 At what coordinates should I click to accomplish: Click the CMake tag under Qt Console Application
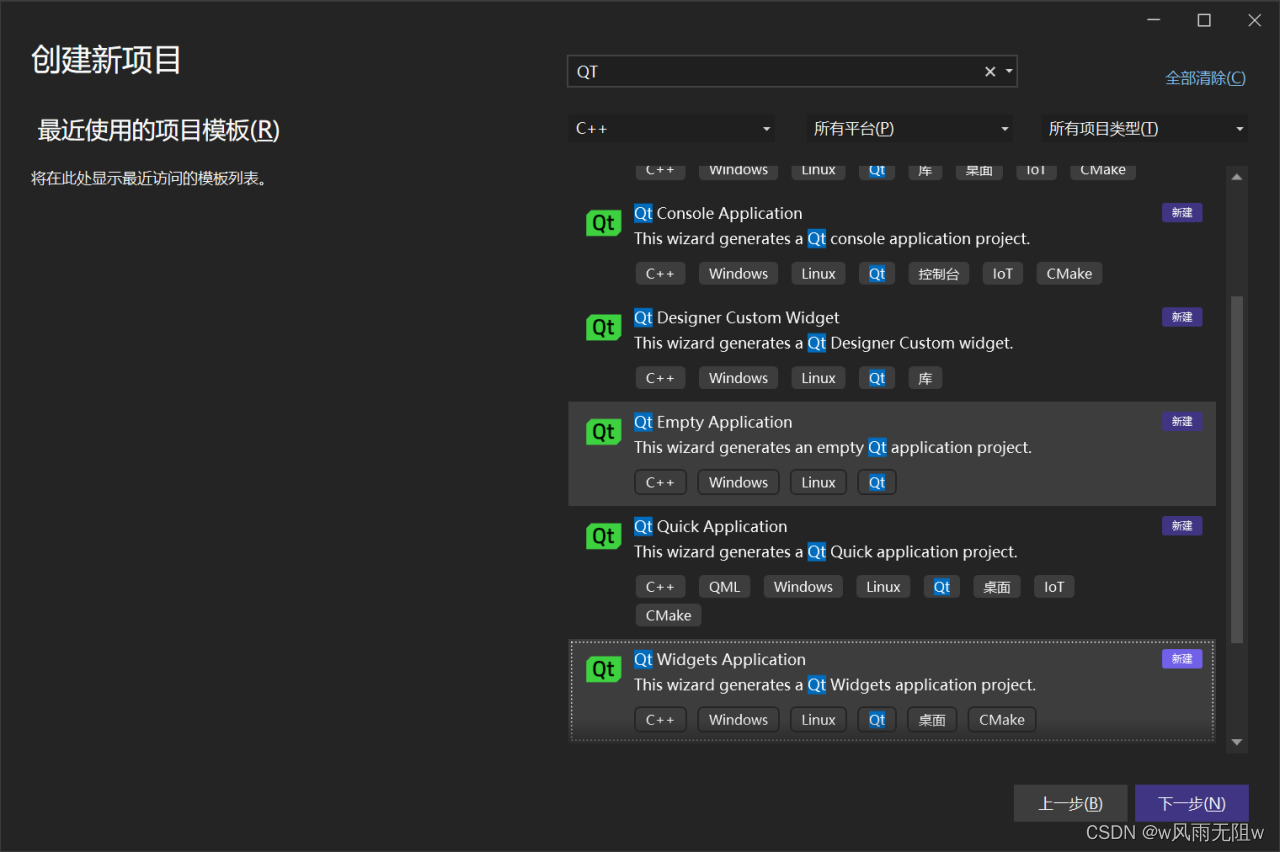(x=1069, y=274)
